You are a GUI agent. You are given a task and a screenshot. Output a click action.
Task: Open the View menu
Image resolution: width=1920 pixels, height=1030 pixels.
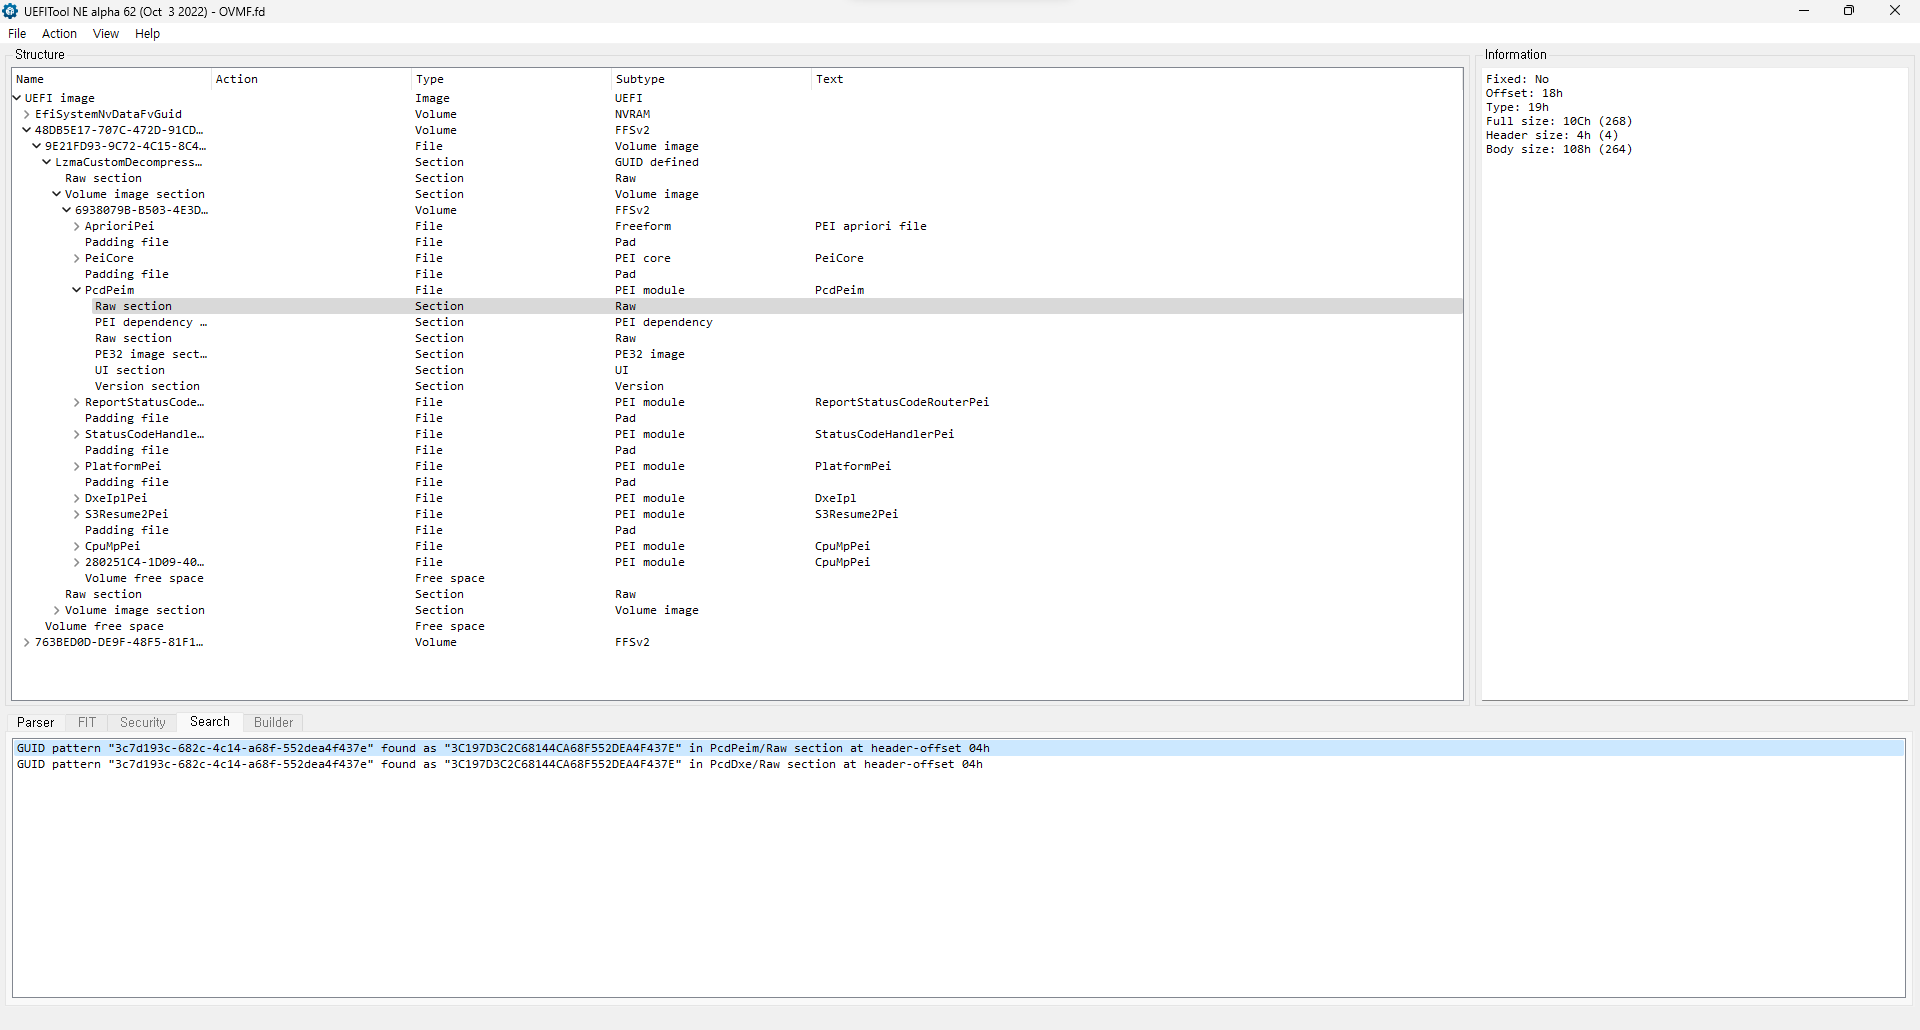[105, 34]
